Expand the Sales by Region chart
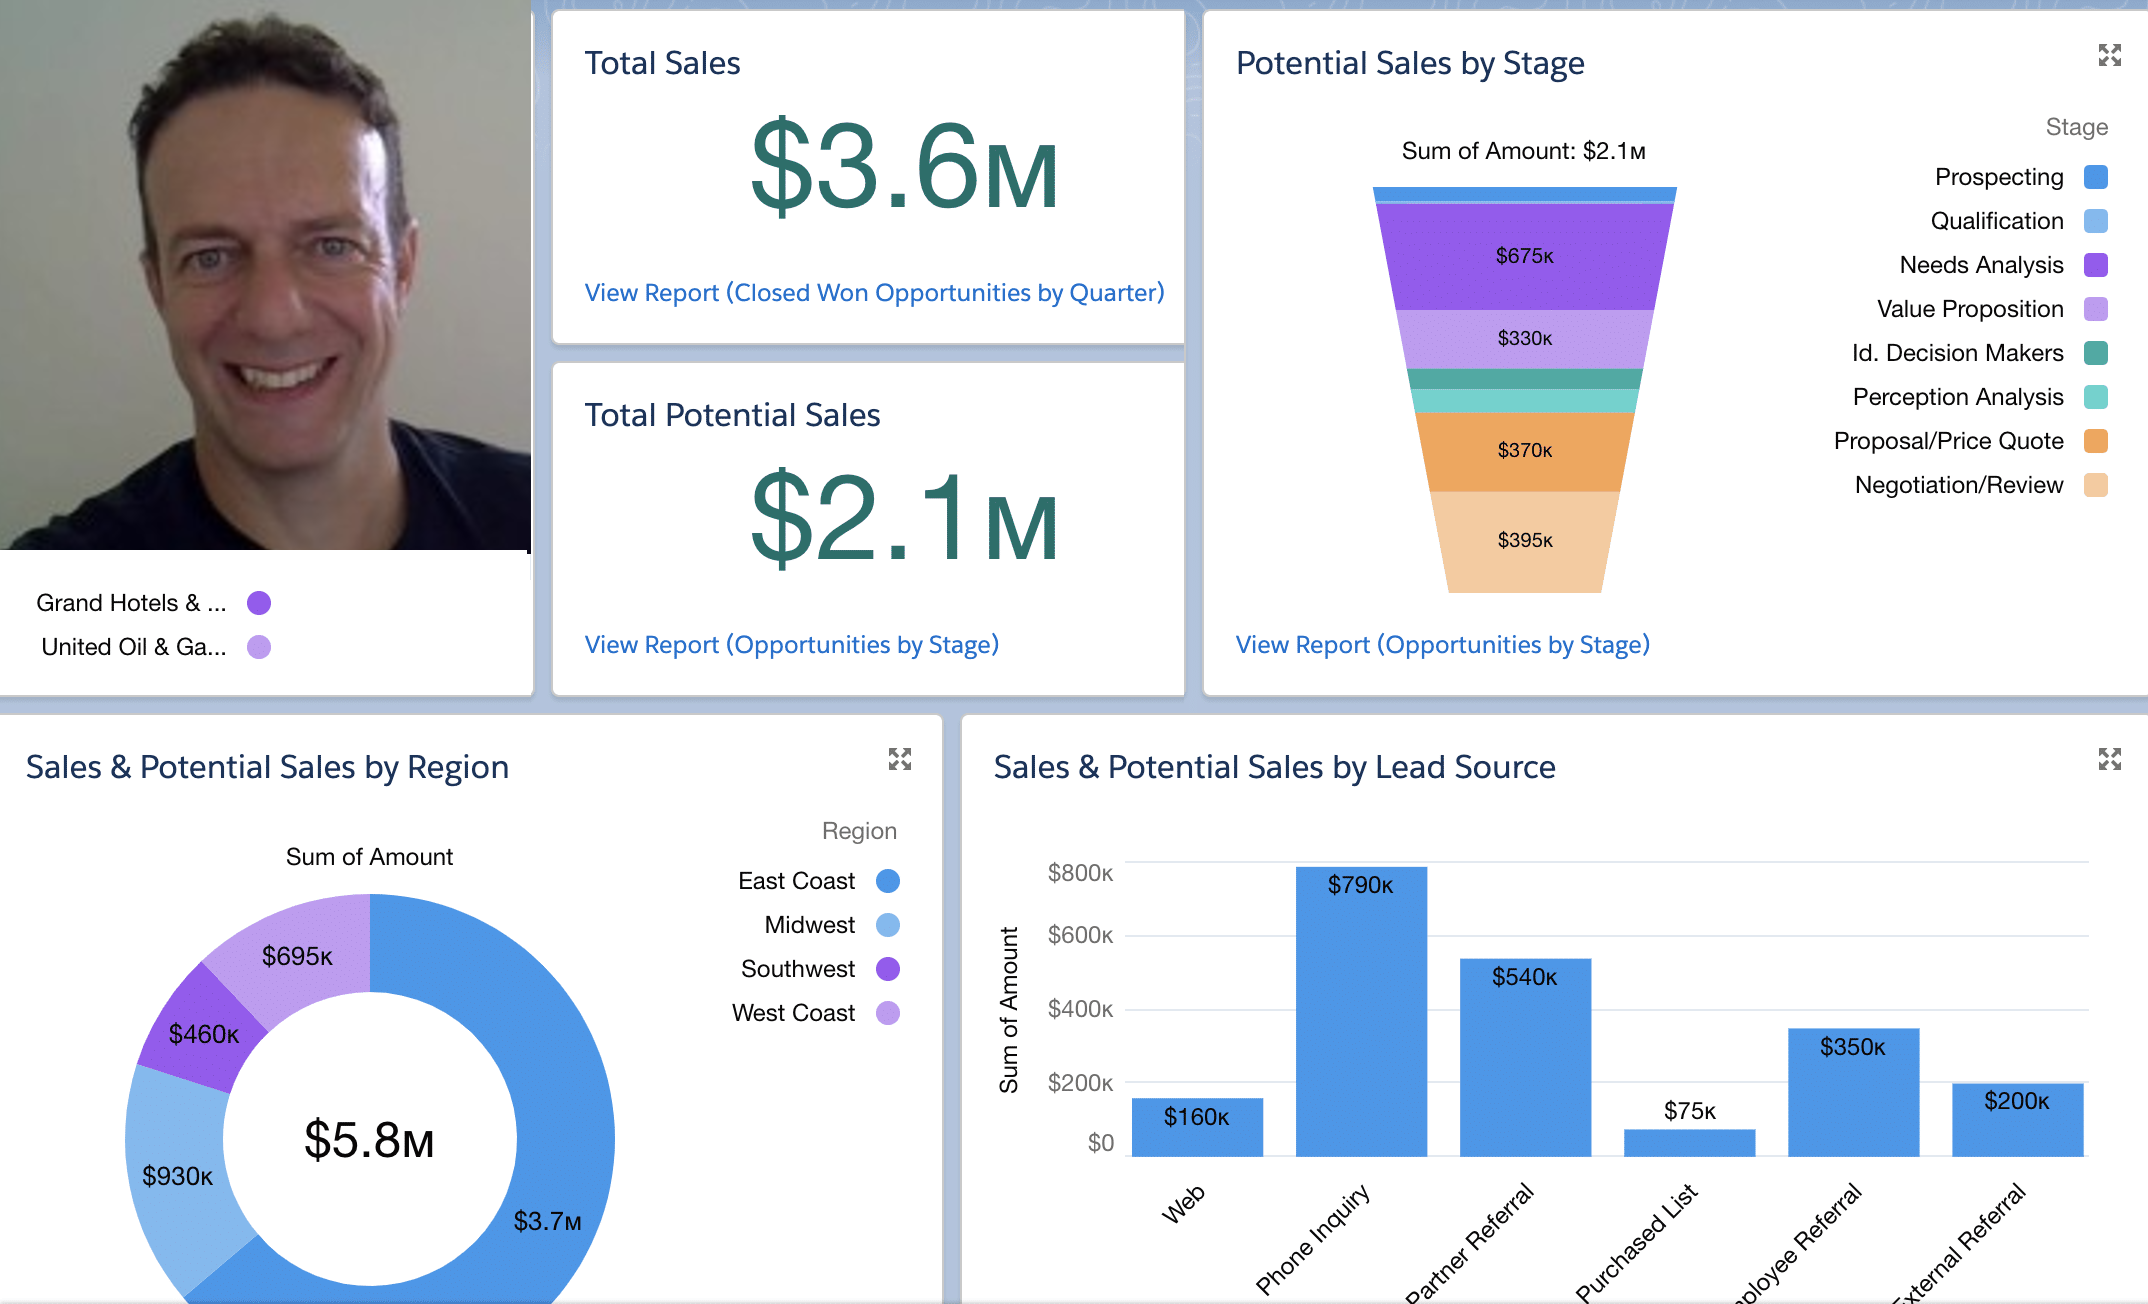The width and height of the screenshot is (2148, 1304). click(x=900, y=759)
